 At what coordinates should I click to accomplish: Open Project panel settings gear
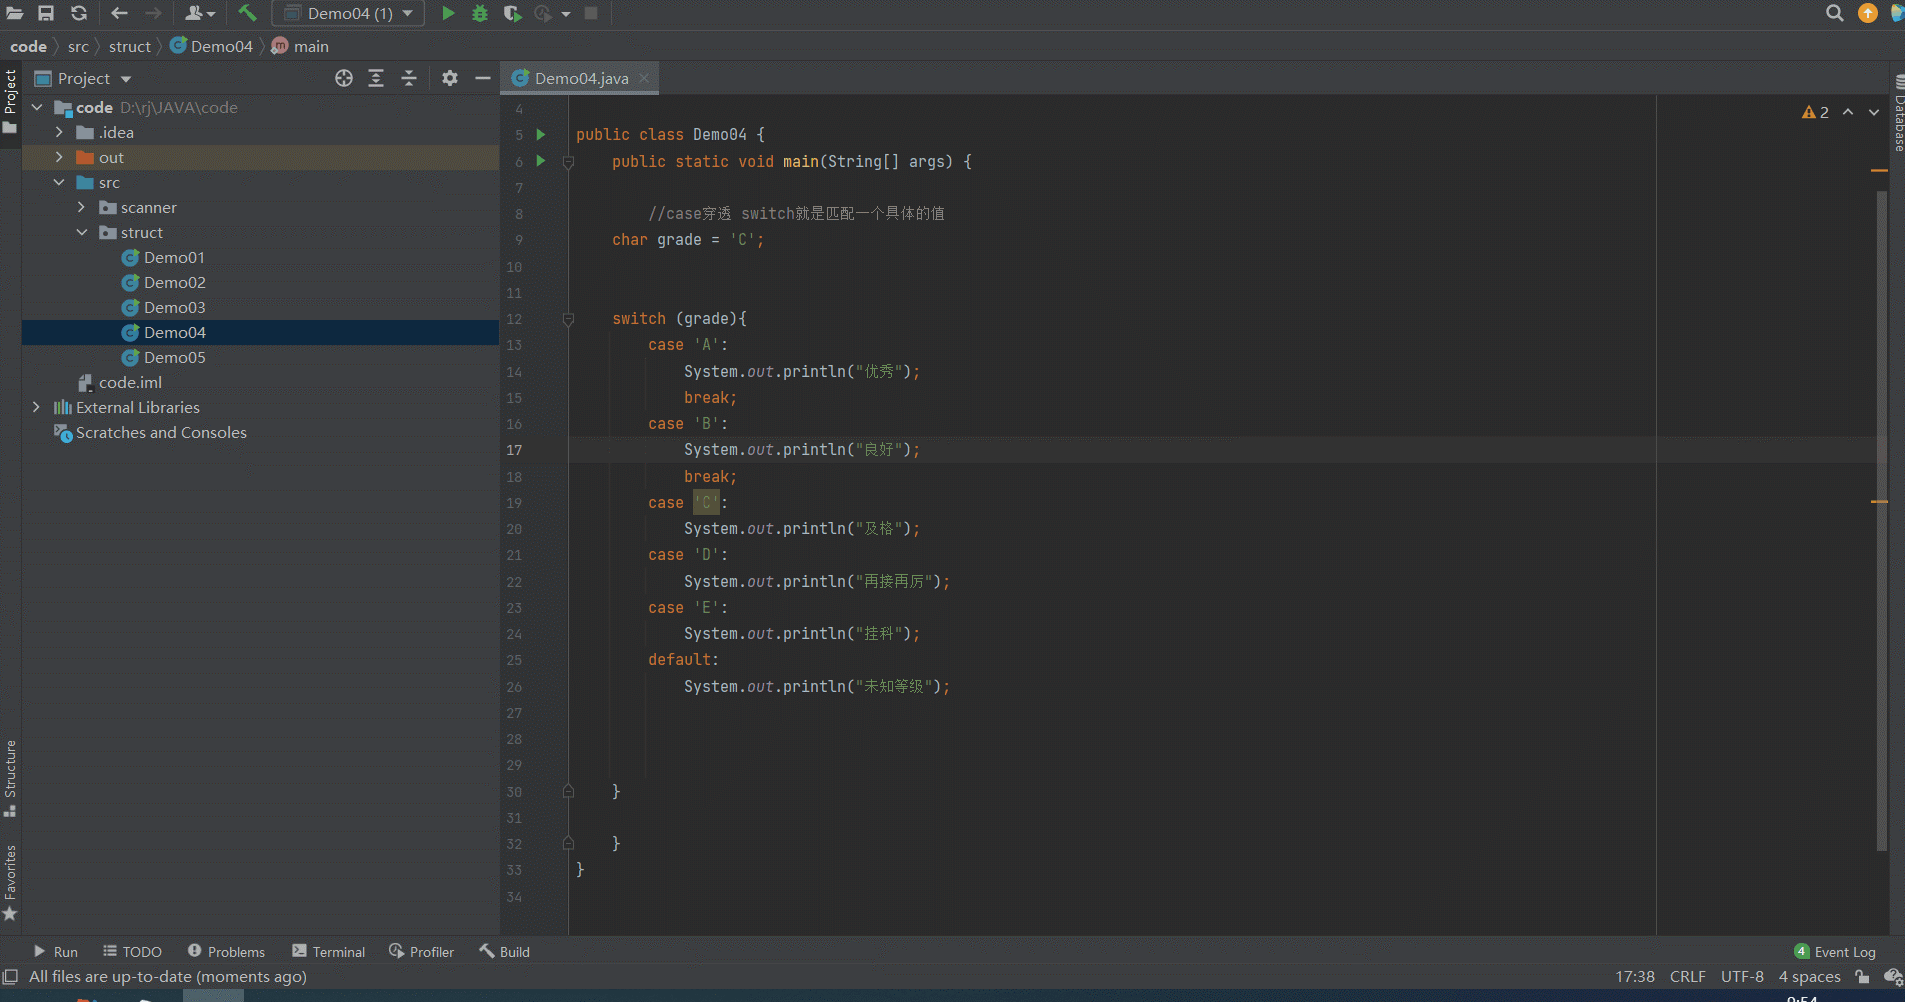click(450, 78)
